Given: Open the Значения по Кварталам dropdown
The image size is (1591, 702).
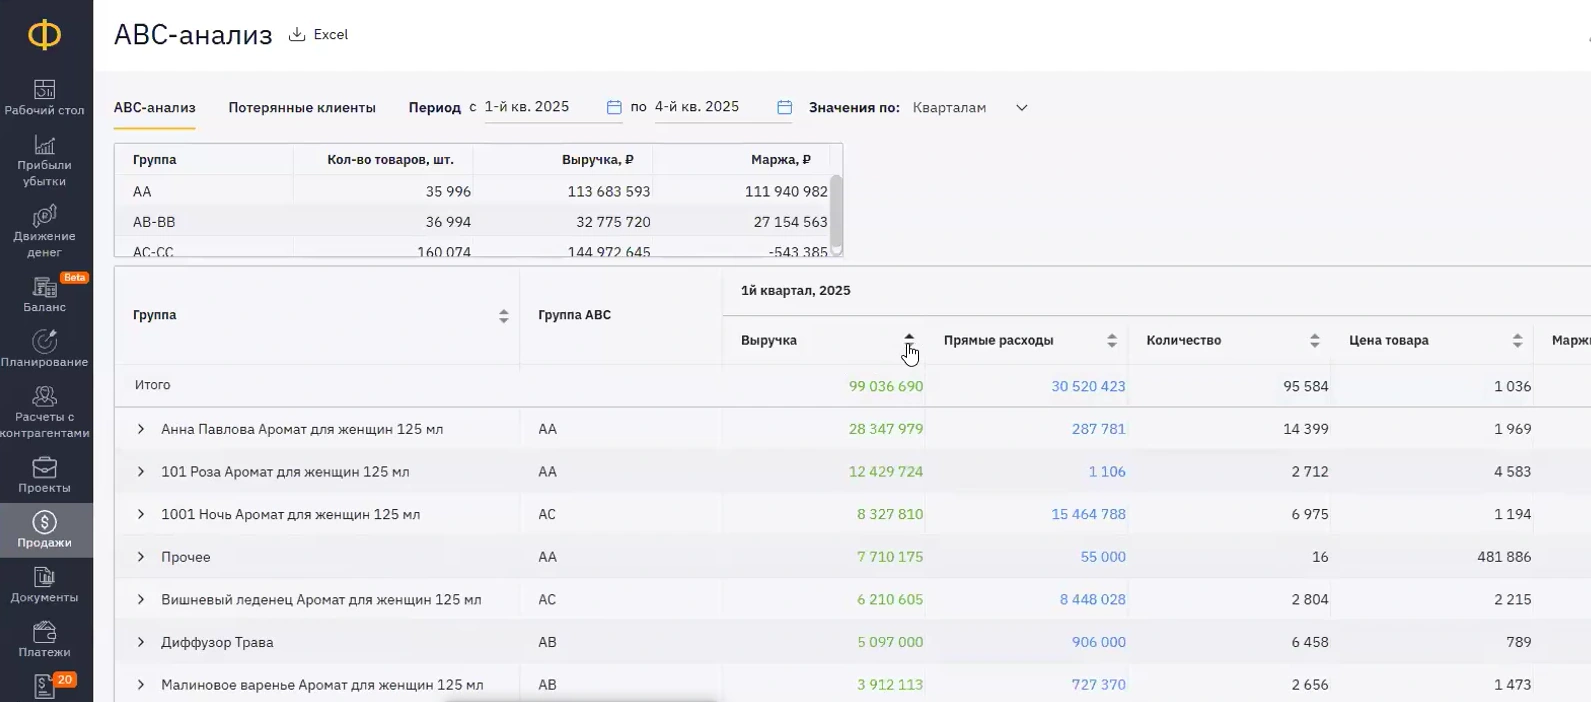Looking at the screenshot, I should point(969,107).
